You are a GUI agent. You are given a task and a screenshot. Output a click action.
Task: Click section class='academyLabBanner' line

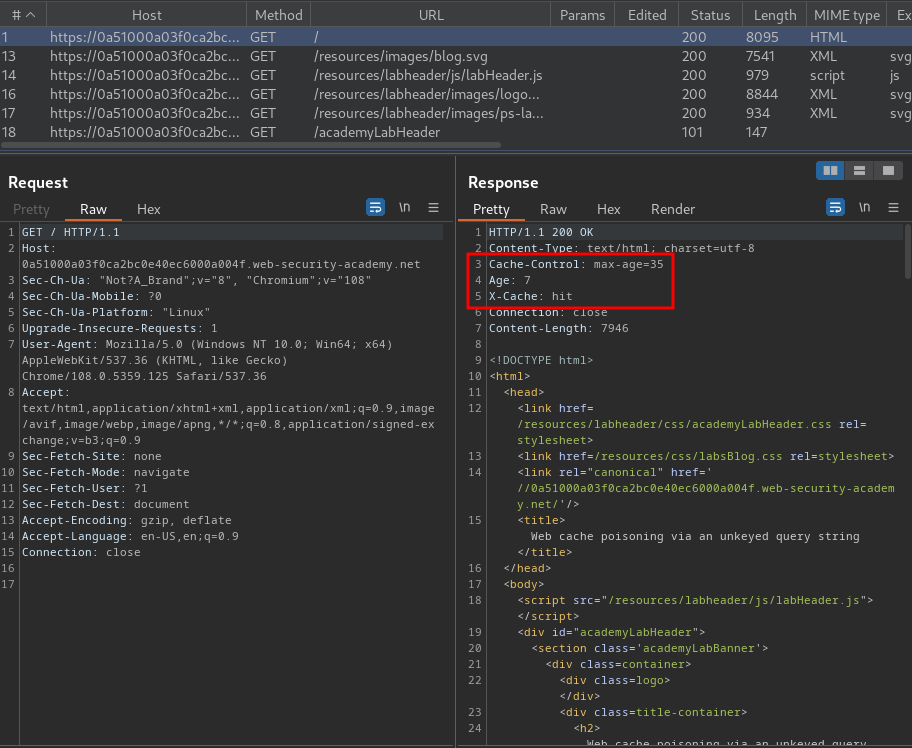(650, 648)
